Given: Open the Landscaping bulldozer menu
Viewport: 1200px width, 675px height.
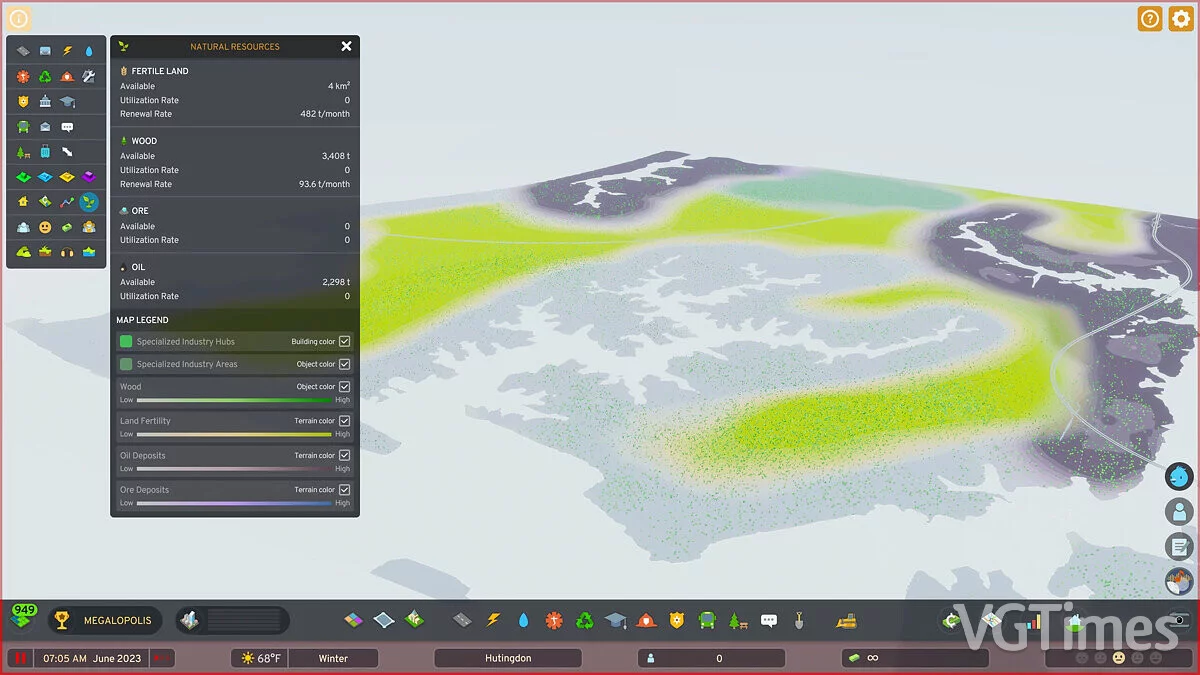Looking at the screenshot, I should (x=844, y=620).
